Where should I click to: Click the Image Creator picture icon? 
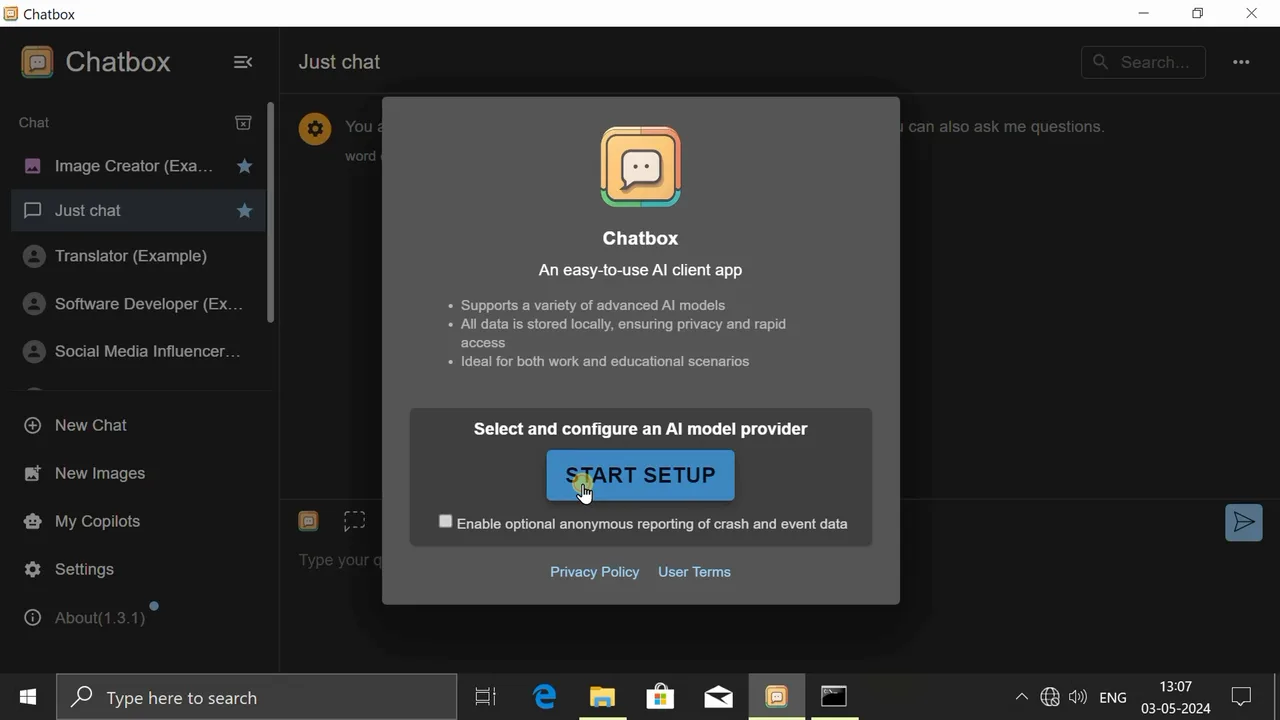coord(33,166)
